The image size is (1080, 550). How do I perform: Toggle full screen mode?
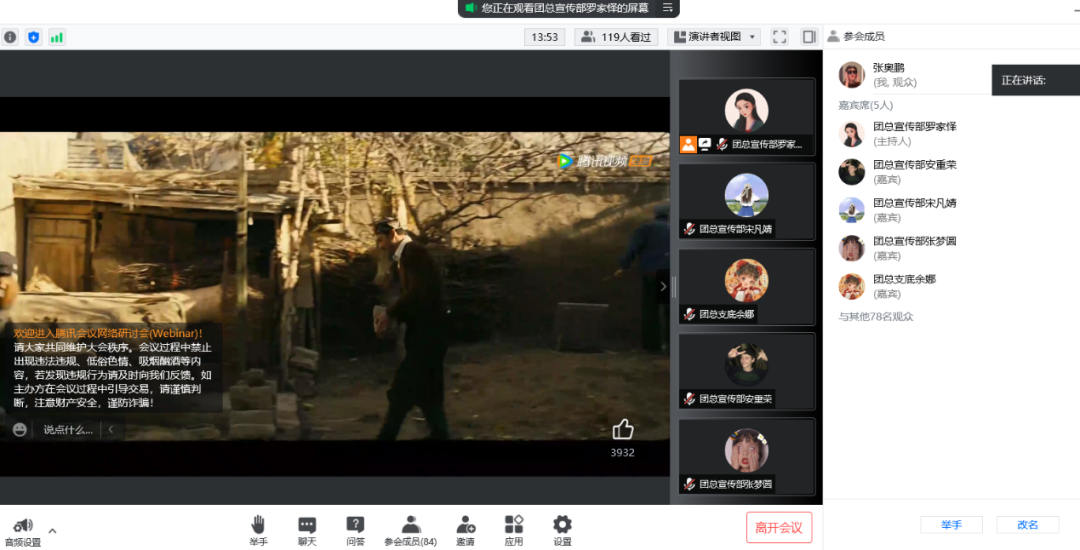(x=780, y=37)
